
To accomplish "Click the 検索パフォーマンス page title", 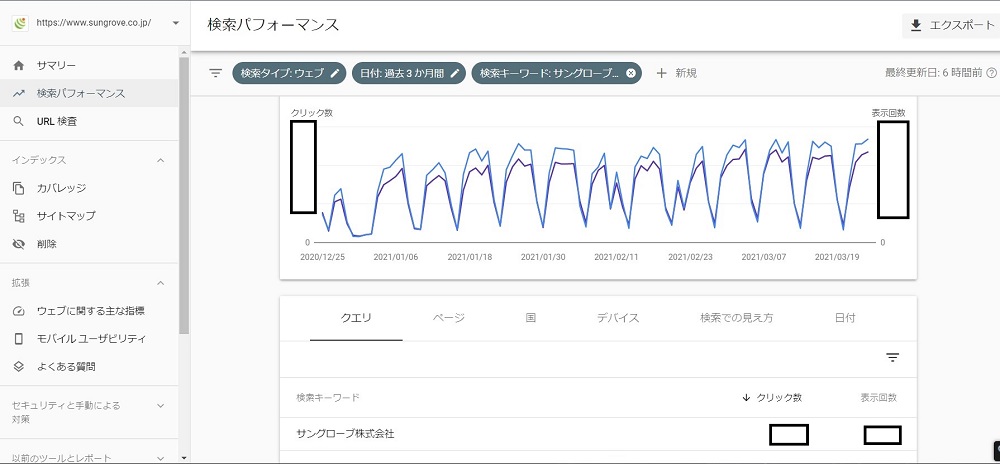I will (273, 25).
